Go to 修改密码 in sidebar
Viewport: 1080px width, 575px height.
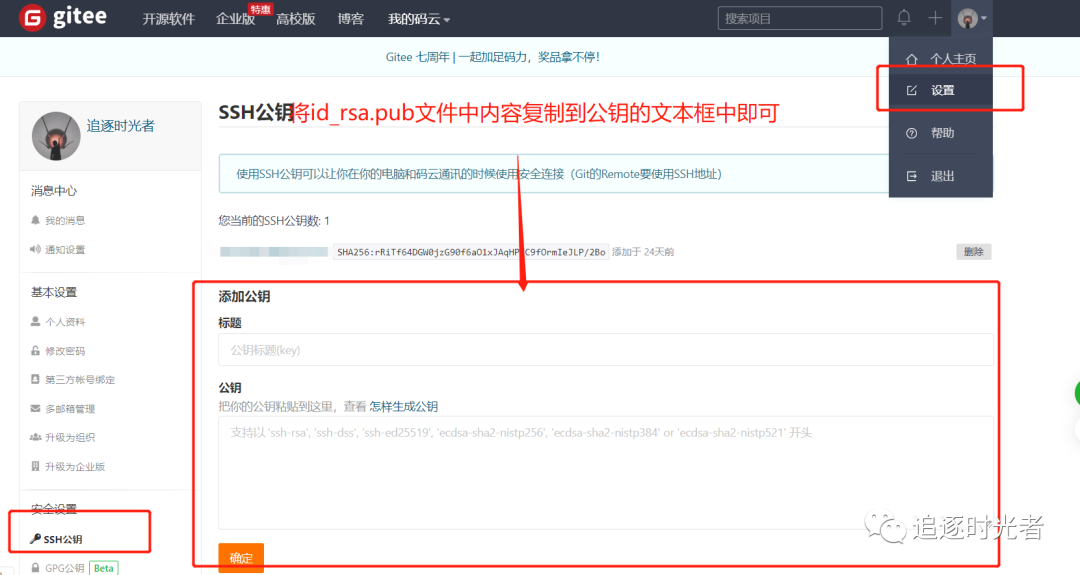point(64,351)
